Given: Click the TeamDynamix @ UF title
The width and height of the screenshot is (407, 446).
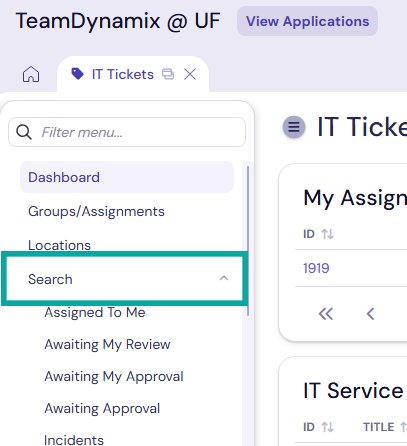Looking at the screenshot, I should [118, 21].
